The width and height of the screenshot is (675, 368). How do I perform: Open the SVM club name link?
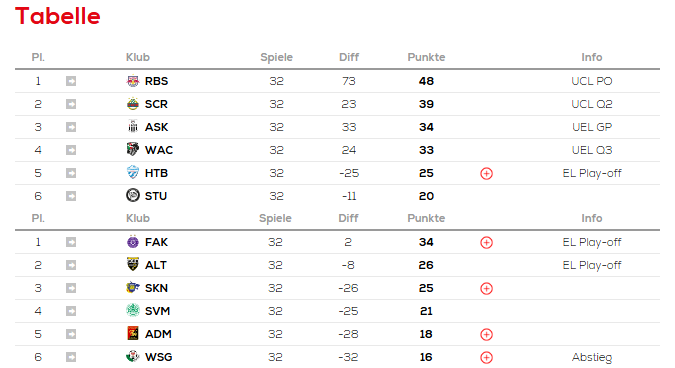pyautogui.click(x=158, y=311)
